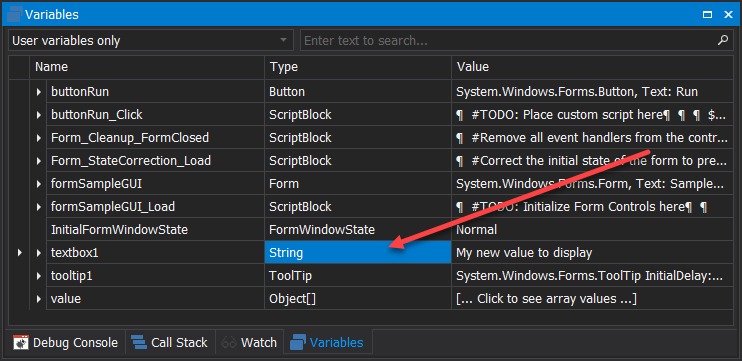Sort by the Value column header
Screen dimensions: 742x361
592,67
